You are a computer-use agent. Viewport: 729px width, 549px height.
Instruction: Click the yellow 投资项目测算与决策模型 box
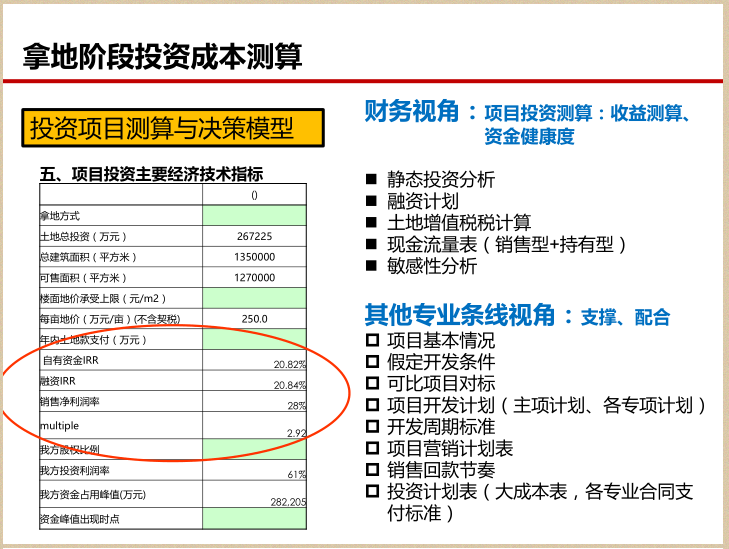(x=172, y=128)
